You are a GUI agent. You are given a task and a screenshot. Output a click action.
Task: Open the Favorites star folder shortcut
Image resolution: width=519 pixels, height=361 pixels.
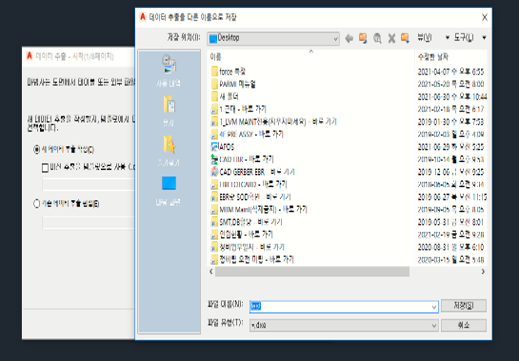[169, 150]
